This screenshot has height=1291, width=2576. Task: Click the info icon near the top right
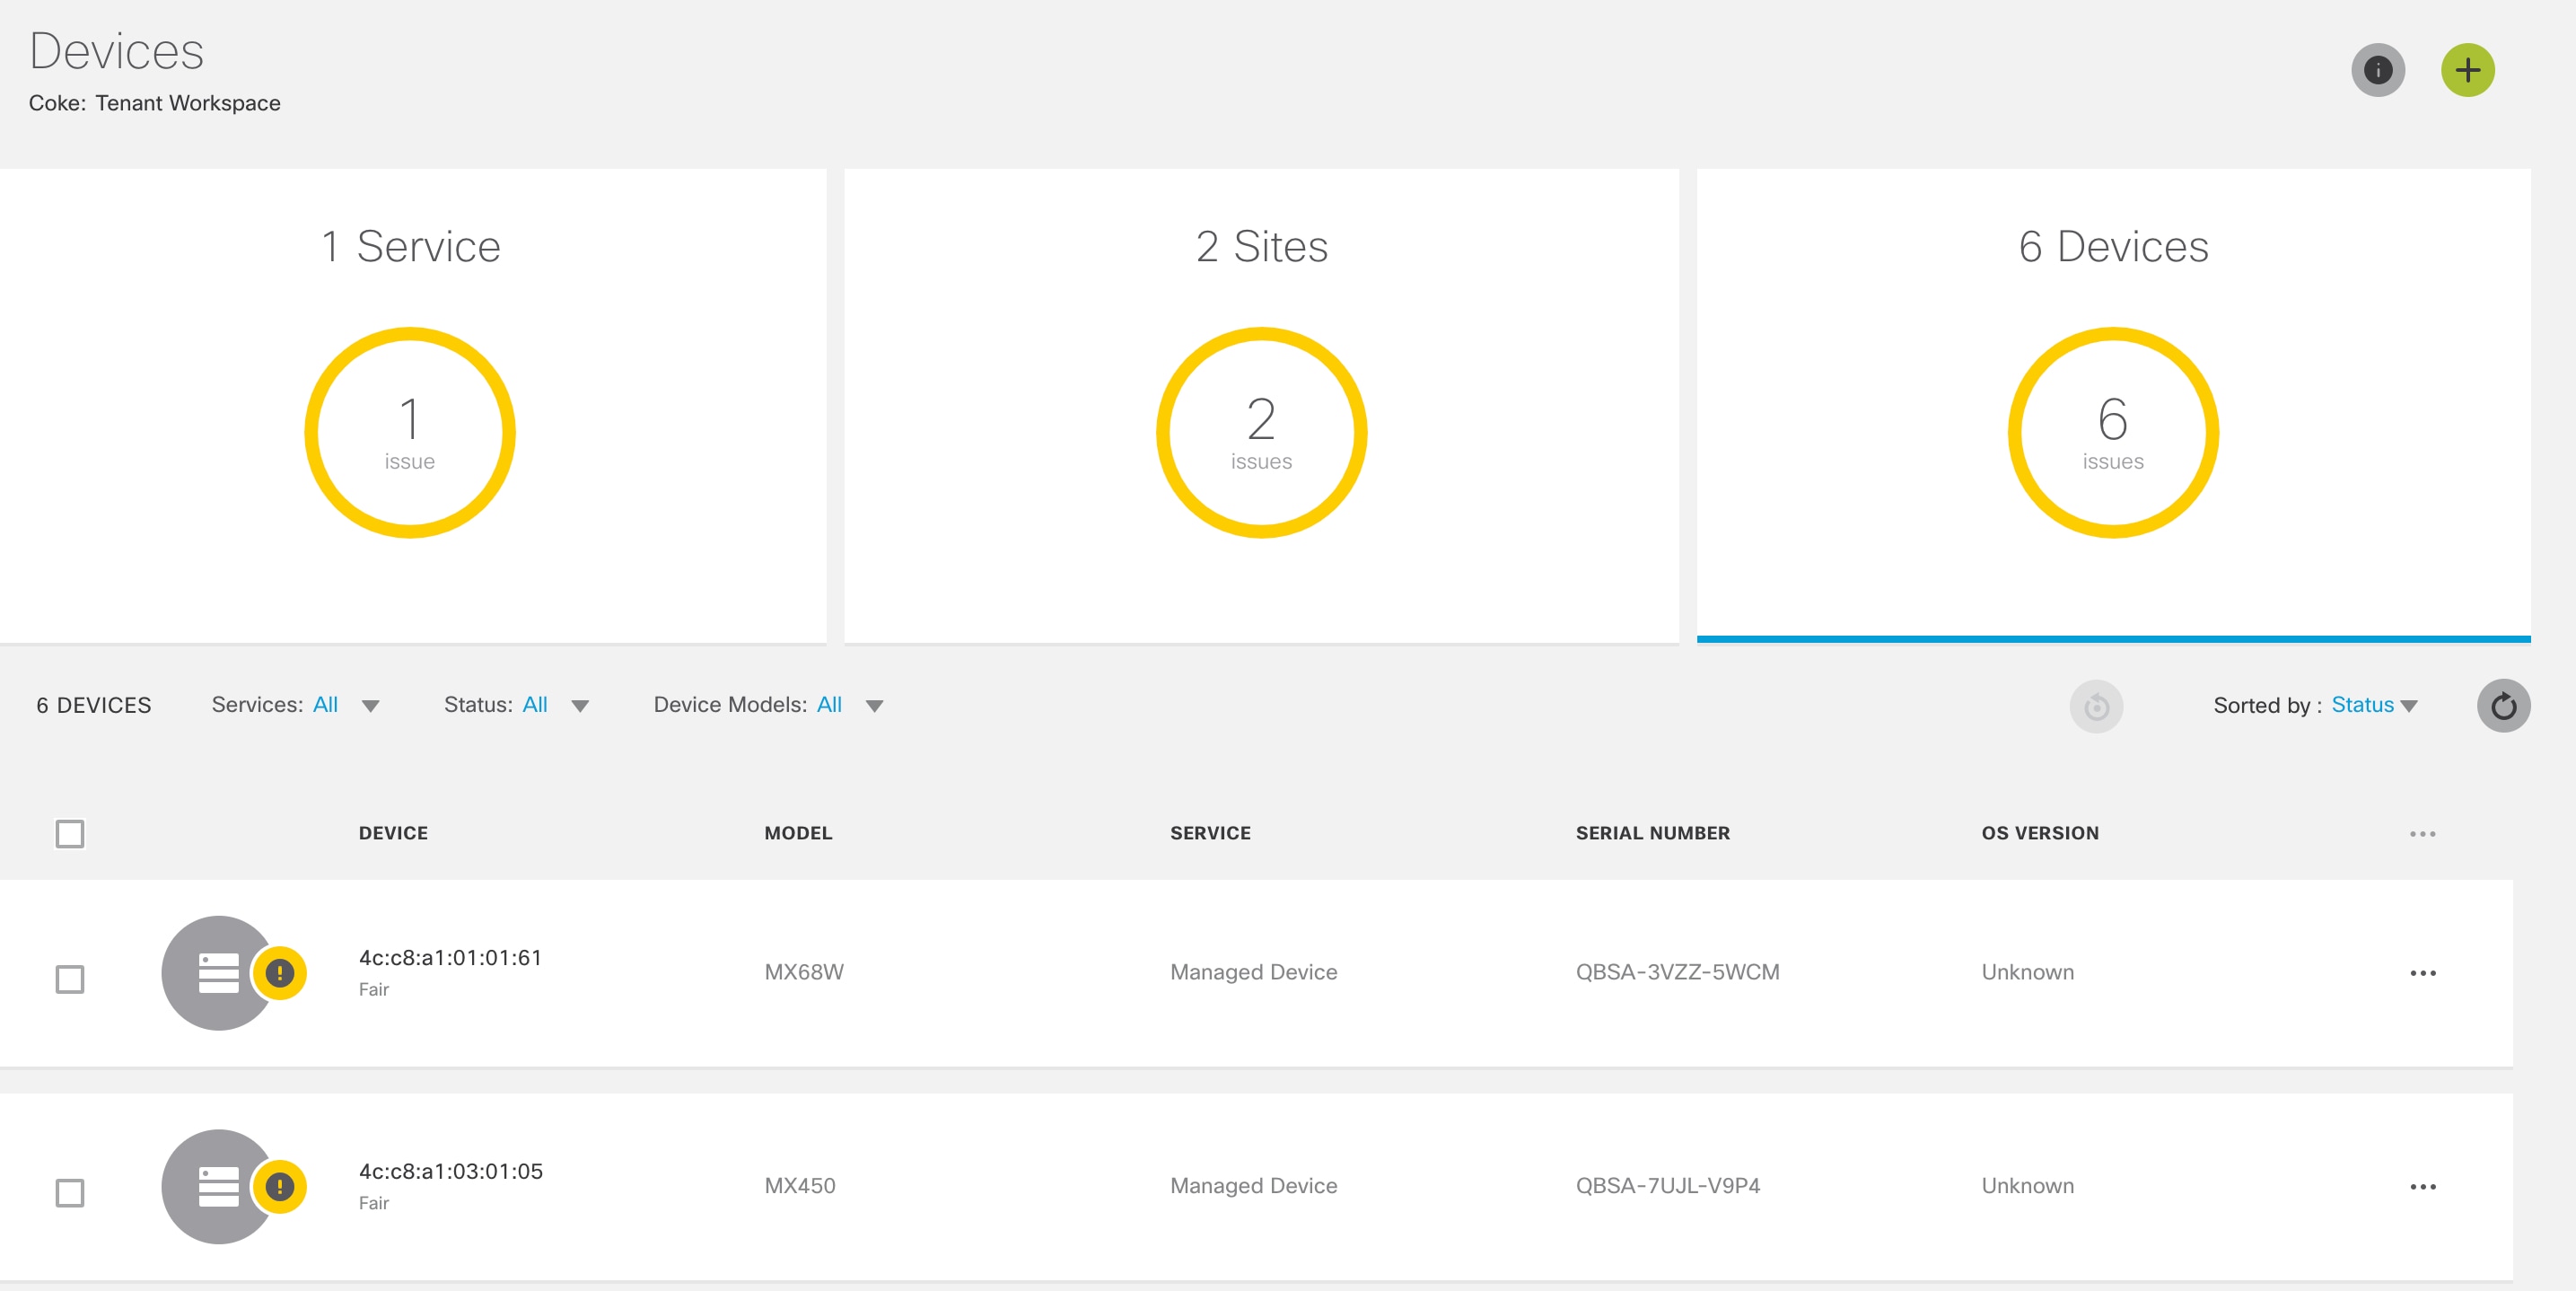point(2378,70)
